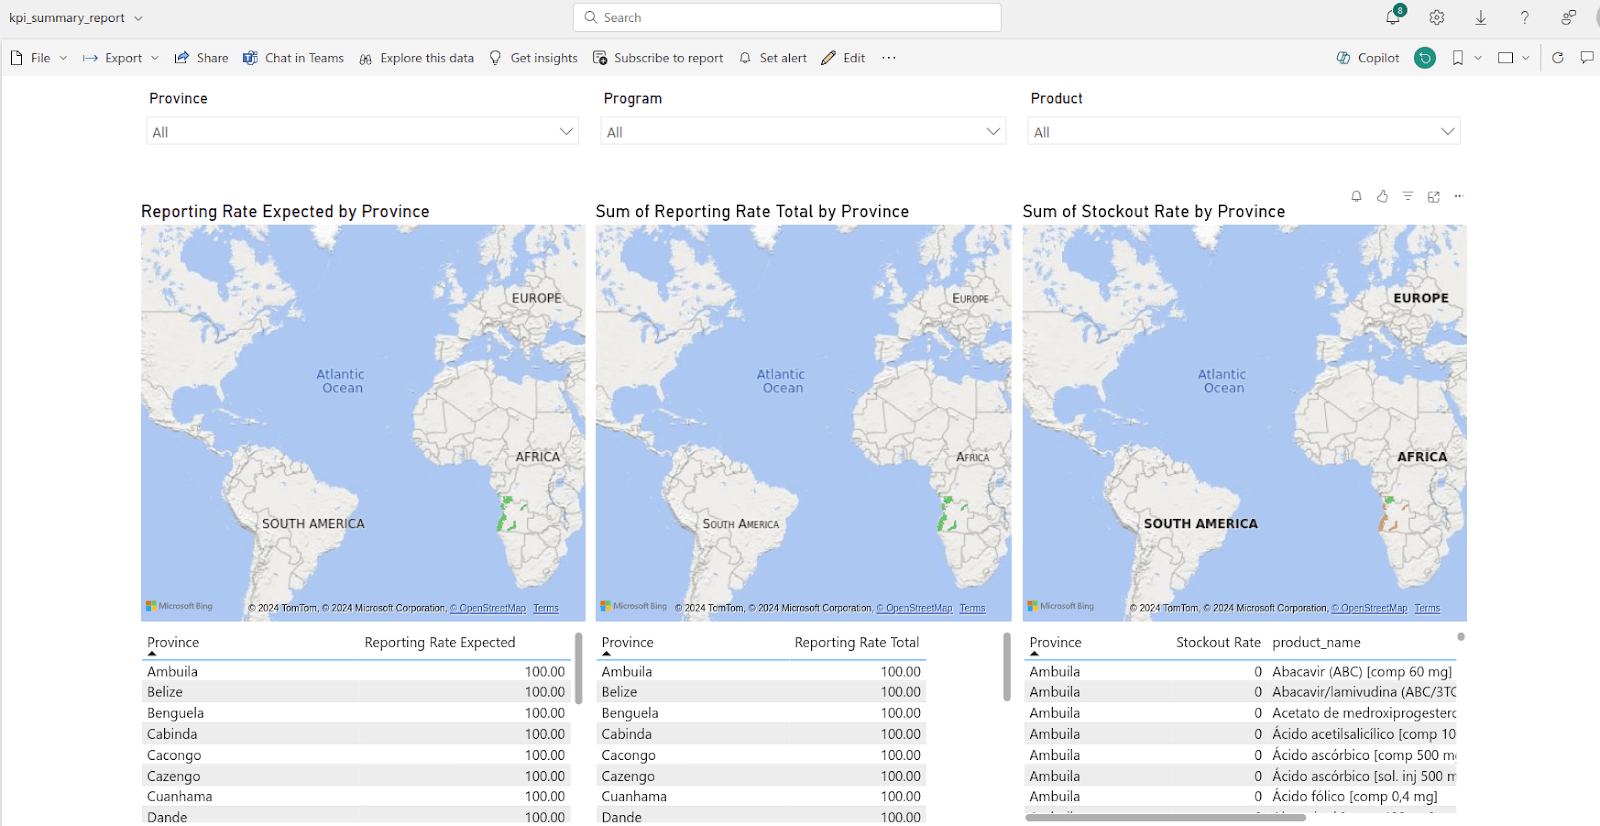The height and width of the screenshot is (826, 1600).
Task: Click Explore this data
Action: 416,58
